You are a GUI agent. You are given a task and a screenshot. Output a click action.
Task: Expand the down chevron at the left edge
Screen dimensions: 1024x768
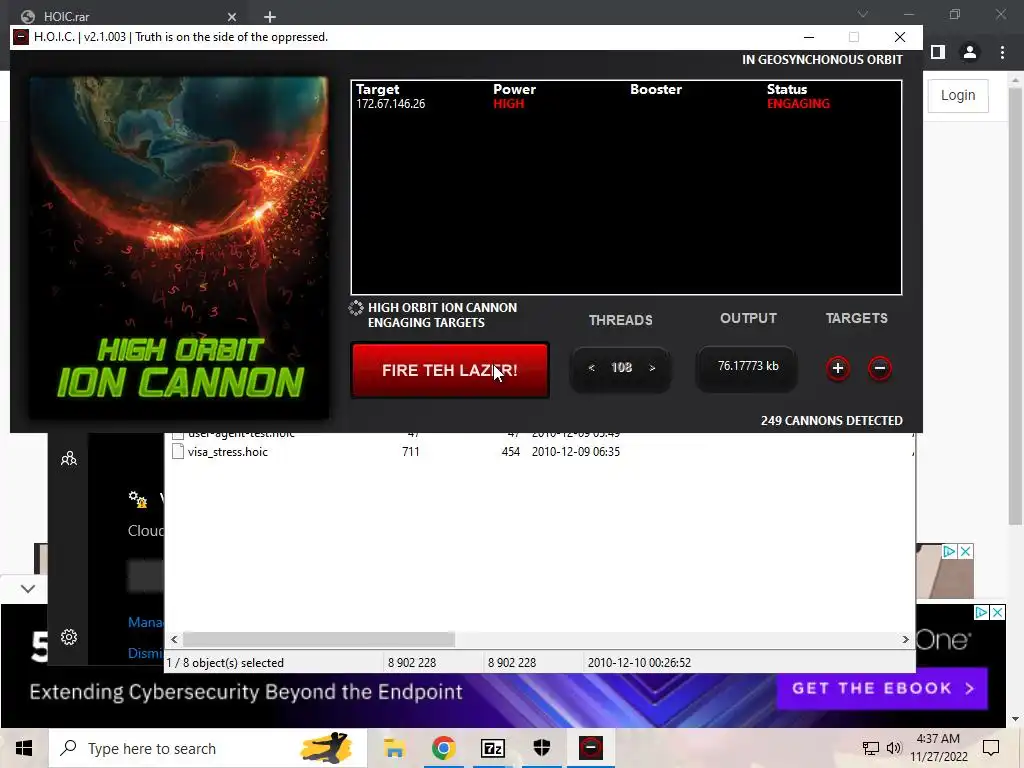click(x=27, y=589)
